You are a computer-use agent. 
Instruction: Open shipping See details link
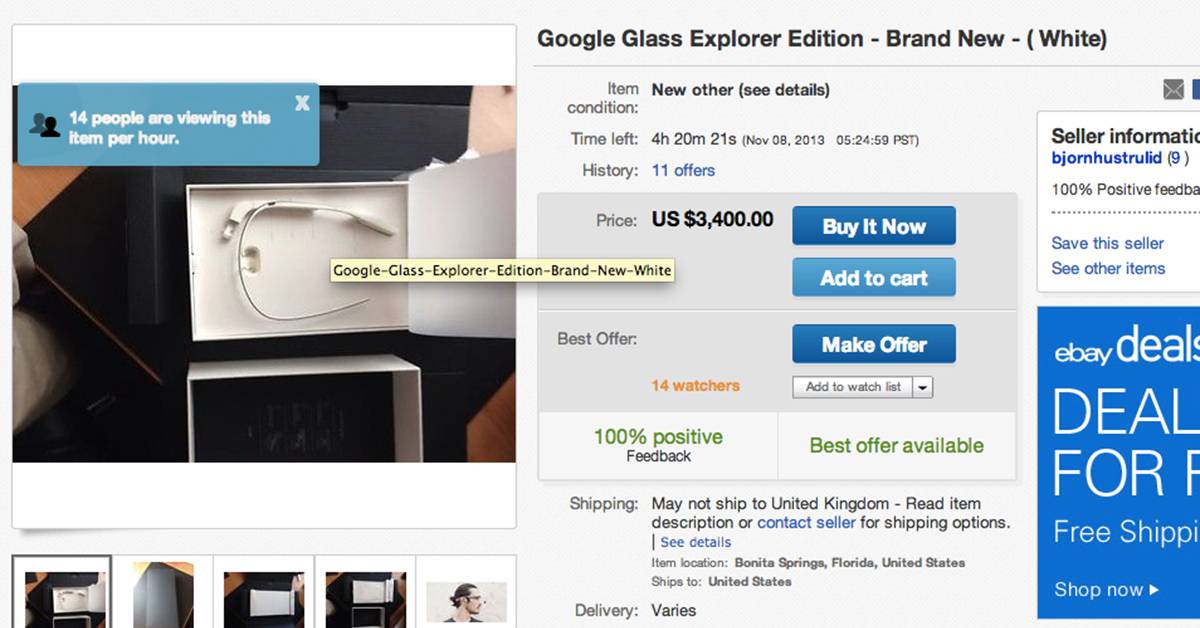pos(695,542)
